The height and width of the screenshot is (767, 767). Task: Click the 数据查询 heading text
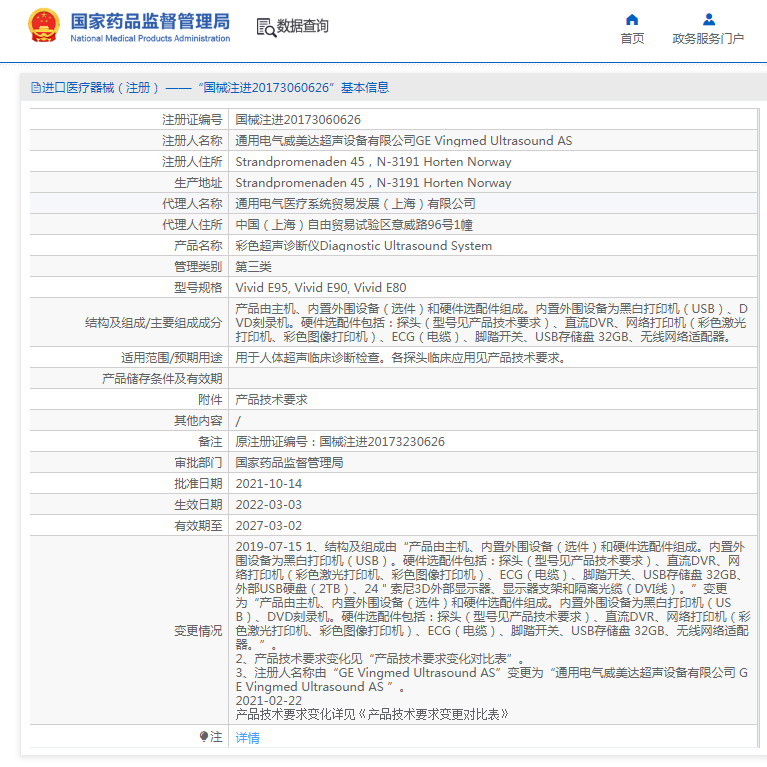point(302,26)
